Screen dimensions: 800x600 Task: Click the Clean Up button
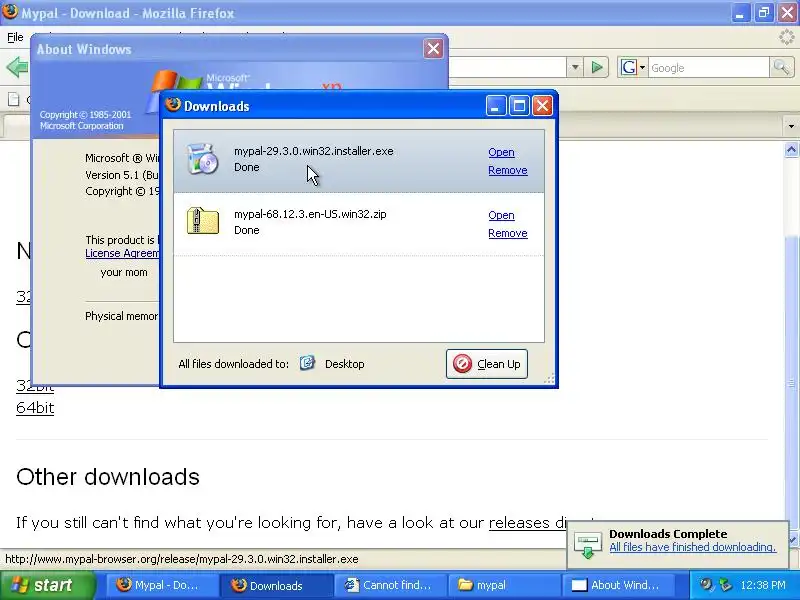click(487, 364)
